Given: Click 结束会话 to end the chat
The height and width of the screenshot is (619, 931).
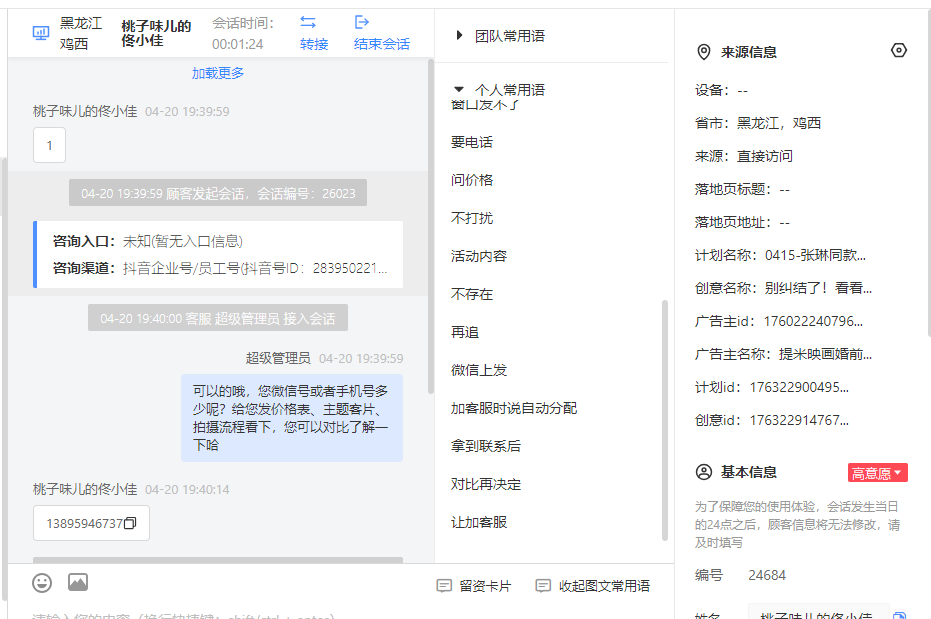Looking at the screenshot, I should (382, 44).
